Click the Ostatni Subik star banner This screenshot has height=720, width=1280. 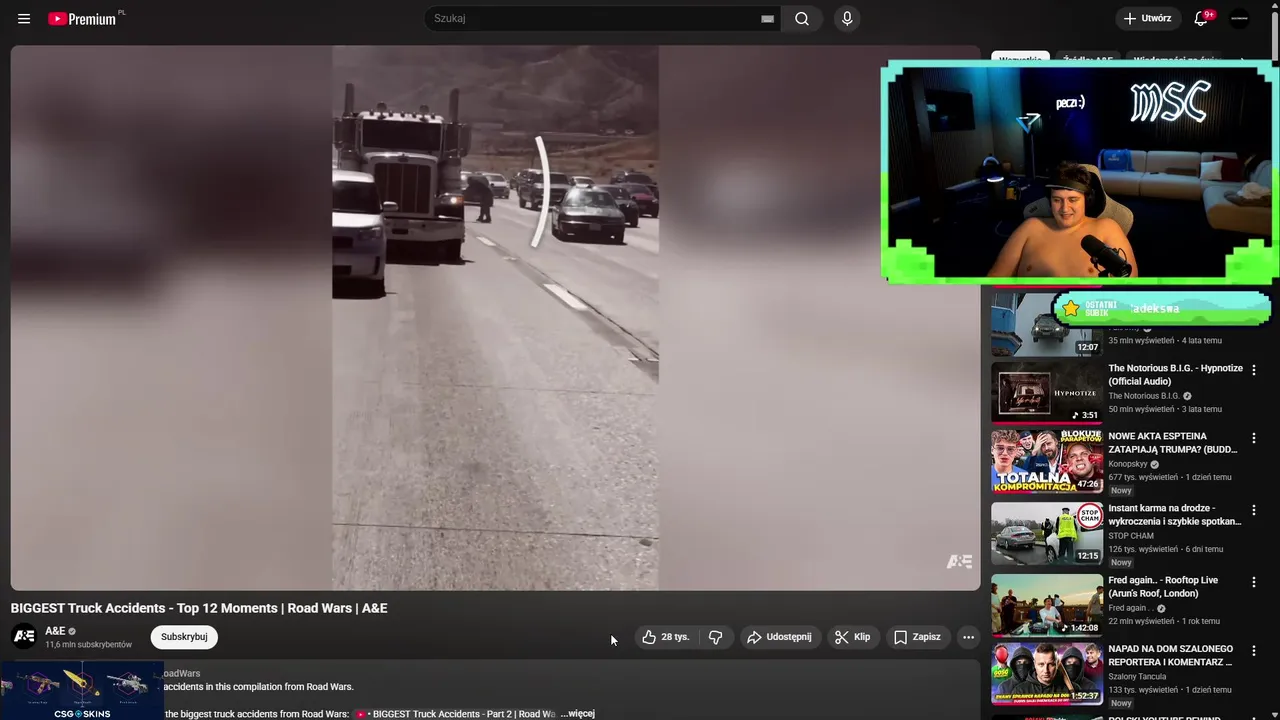[x=1163, y=309]
